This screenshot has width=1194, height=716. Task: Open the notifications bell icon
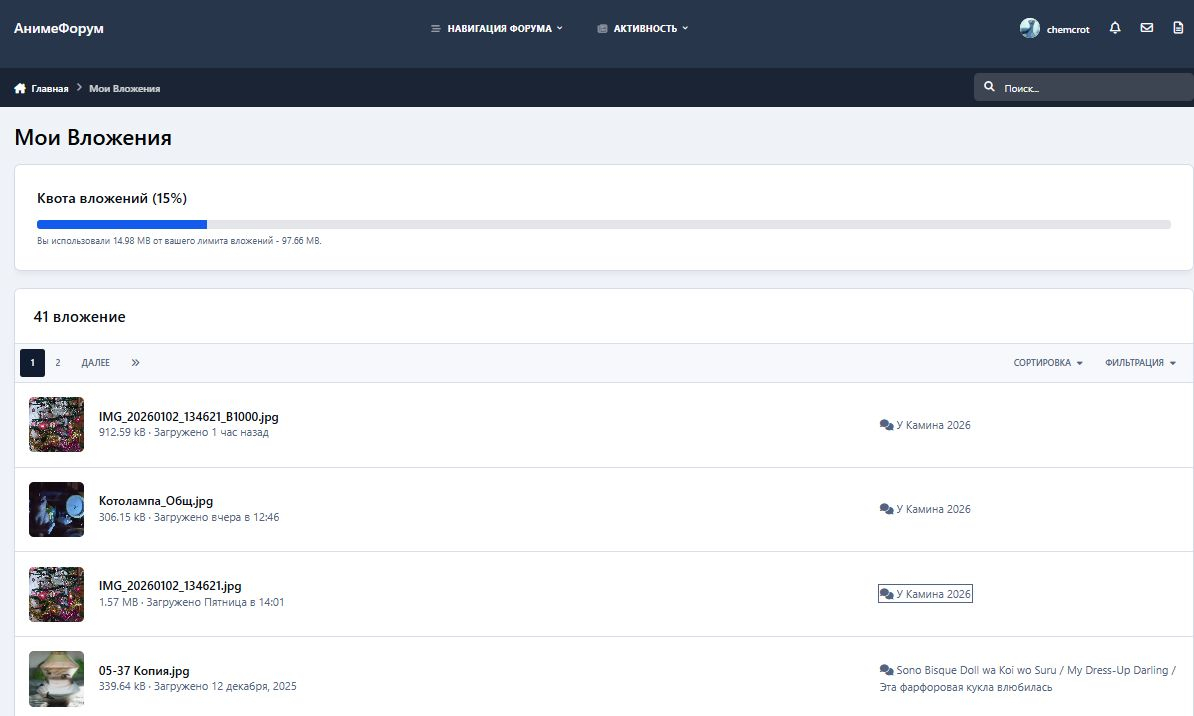click(1115, 28)
